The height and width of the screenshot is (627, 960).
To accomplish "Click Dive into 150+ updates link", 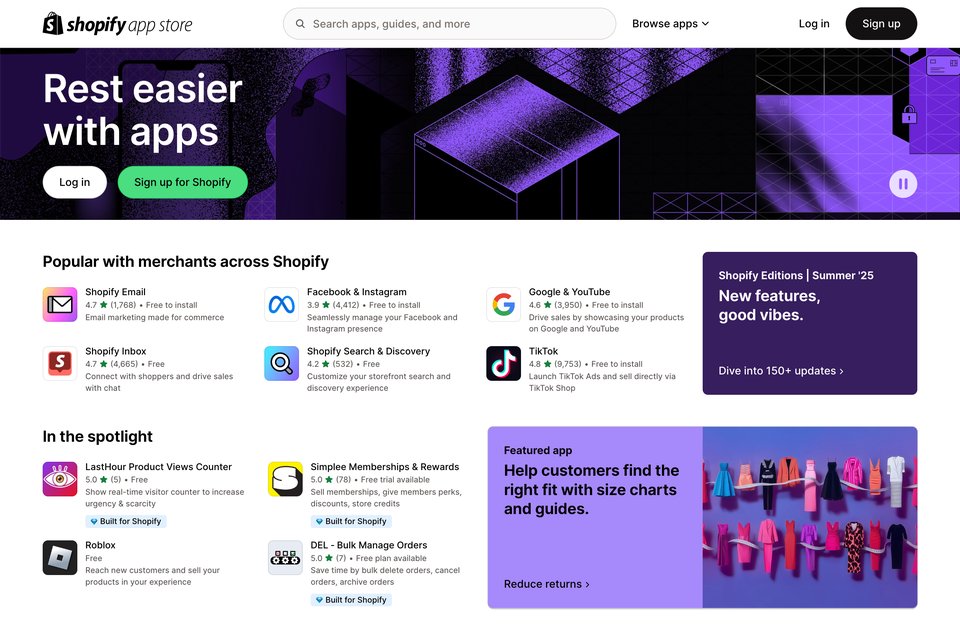I will coord(781,370).
